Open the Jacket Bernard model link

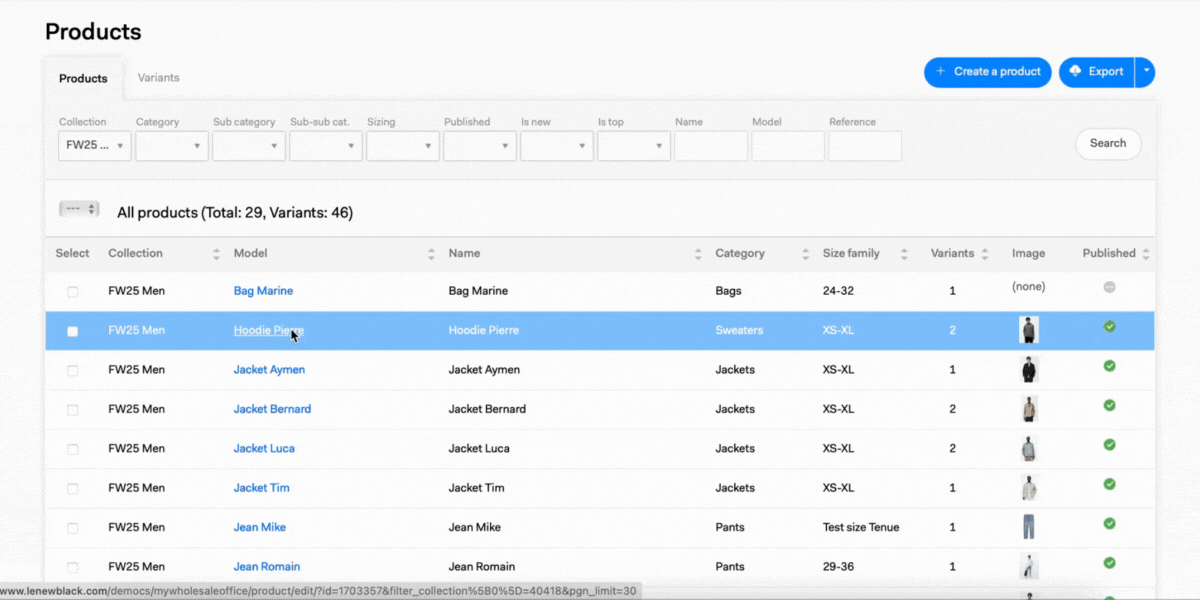tap(272, 409)
